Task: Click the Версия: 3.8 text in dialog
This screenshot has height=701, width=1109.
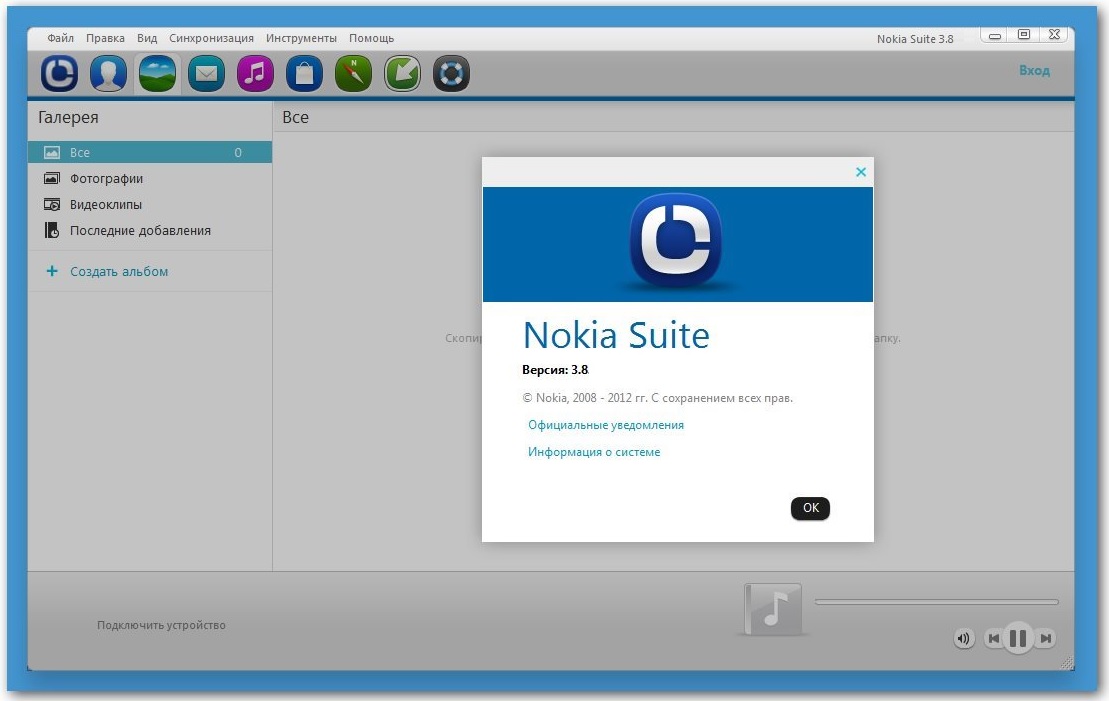Action: point(555,370)
